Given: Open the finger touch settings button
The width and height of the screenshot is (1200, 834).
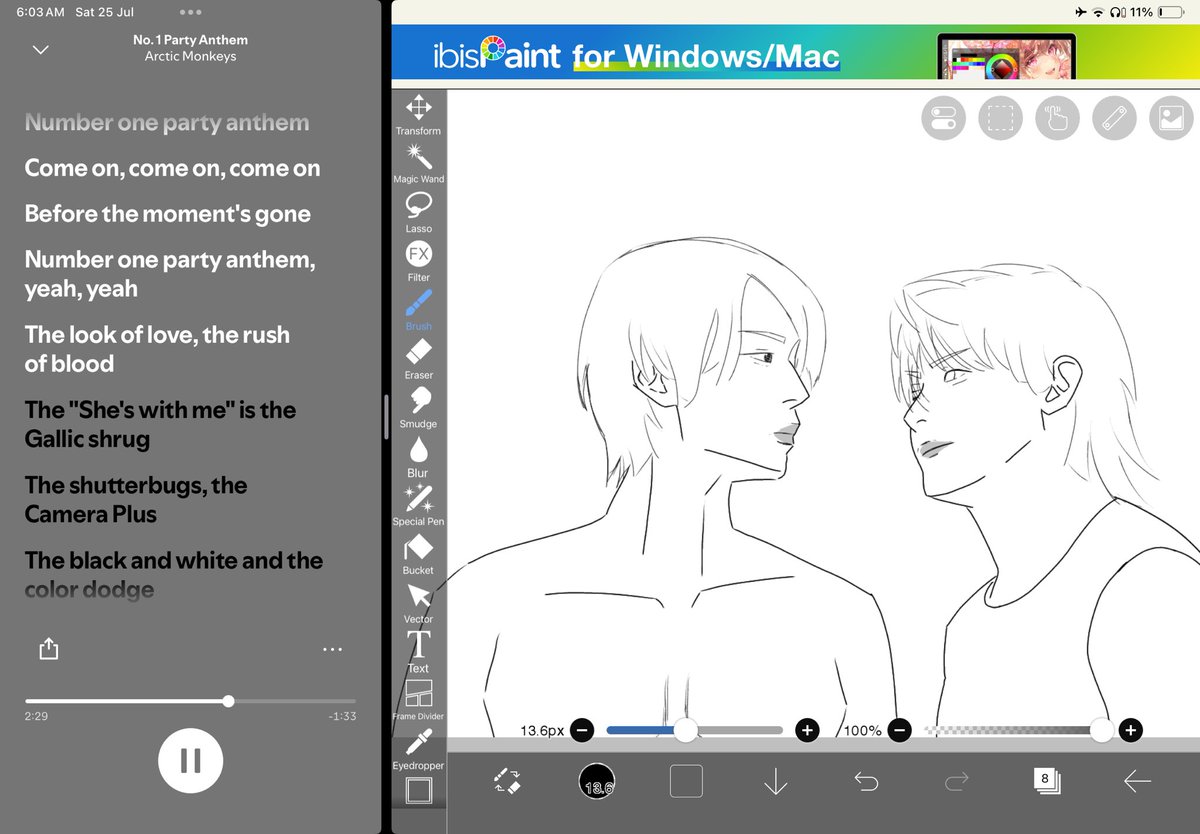Looking at the screenshot, I should [1057, 118].
